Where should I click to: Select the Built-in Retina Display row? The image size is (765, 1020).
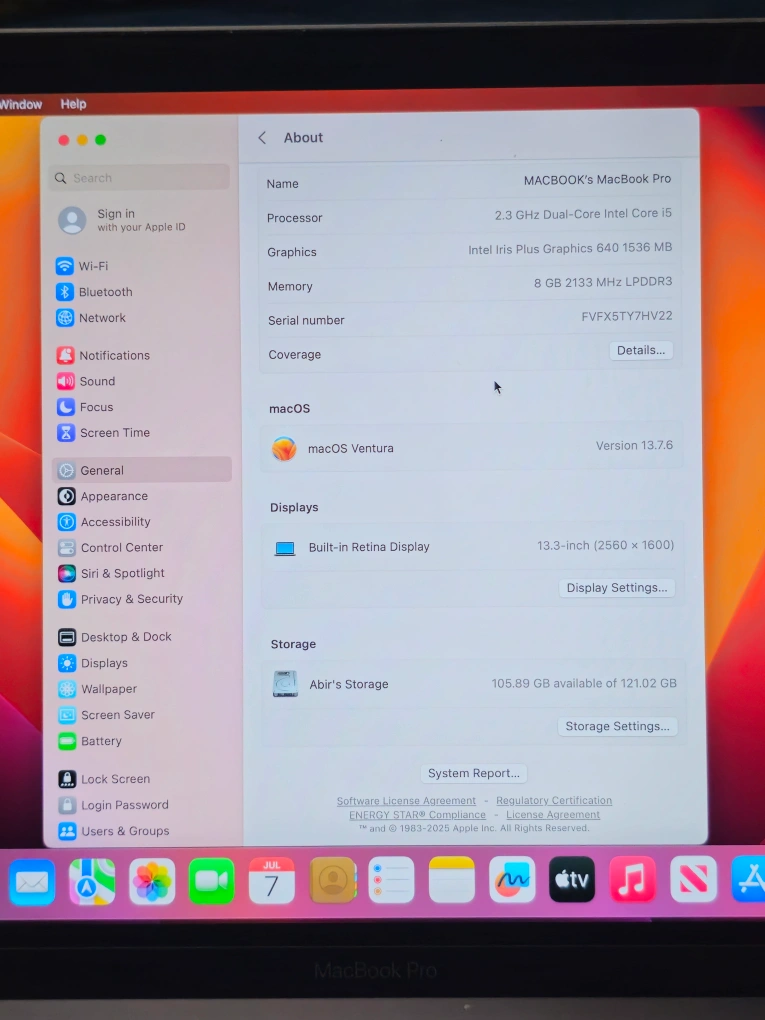coord(472,546)
